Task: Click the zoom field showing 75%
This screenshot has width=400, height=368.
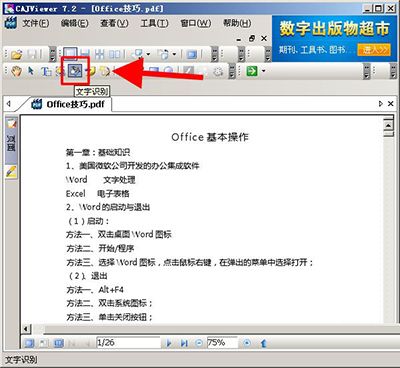Action: pyautogui.click(x=222, y=343)
